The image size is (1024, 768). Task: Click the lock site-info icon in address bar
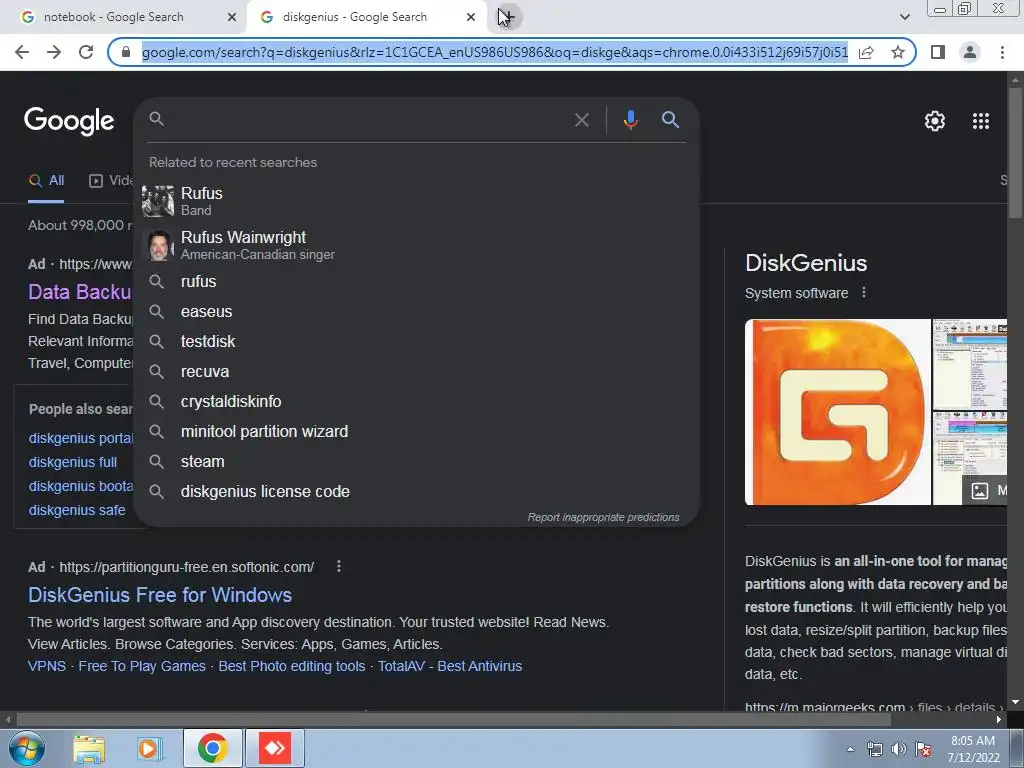pos(126,52)
